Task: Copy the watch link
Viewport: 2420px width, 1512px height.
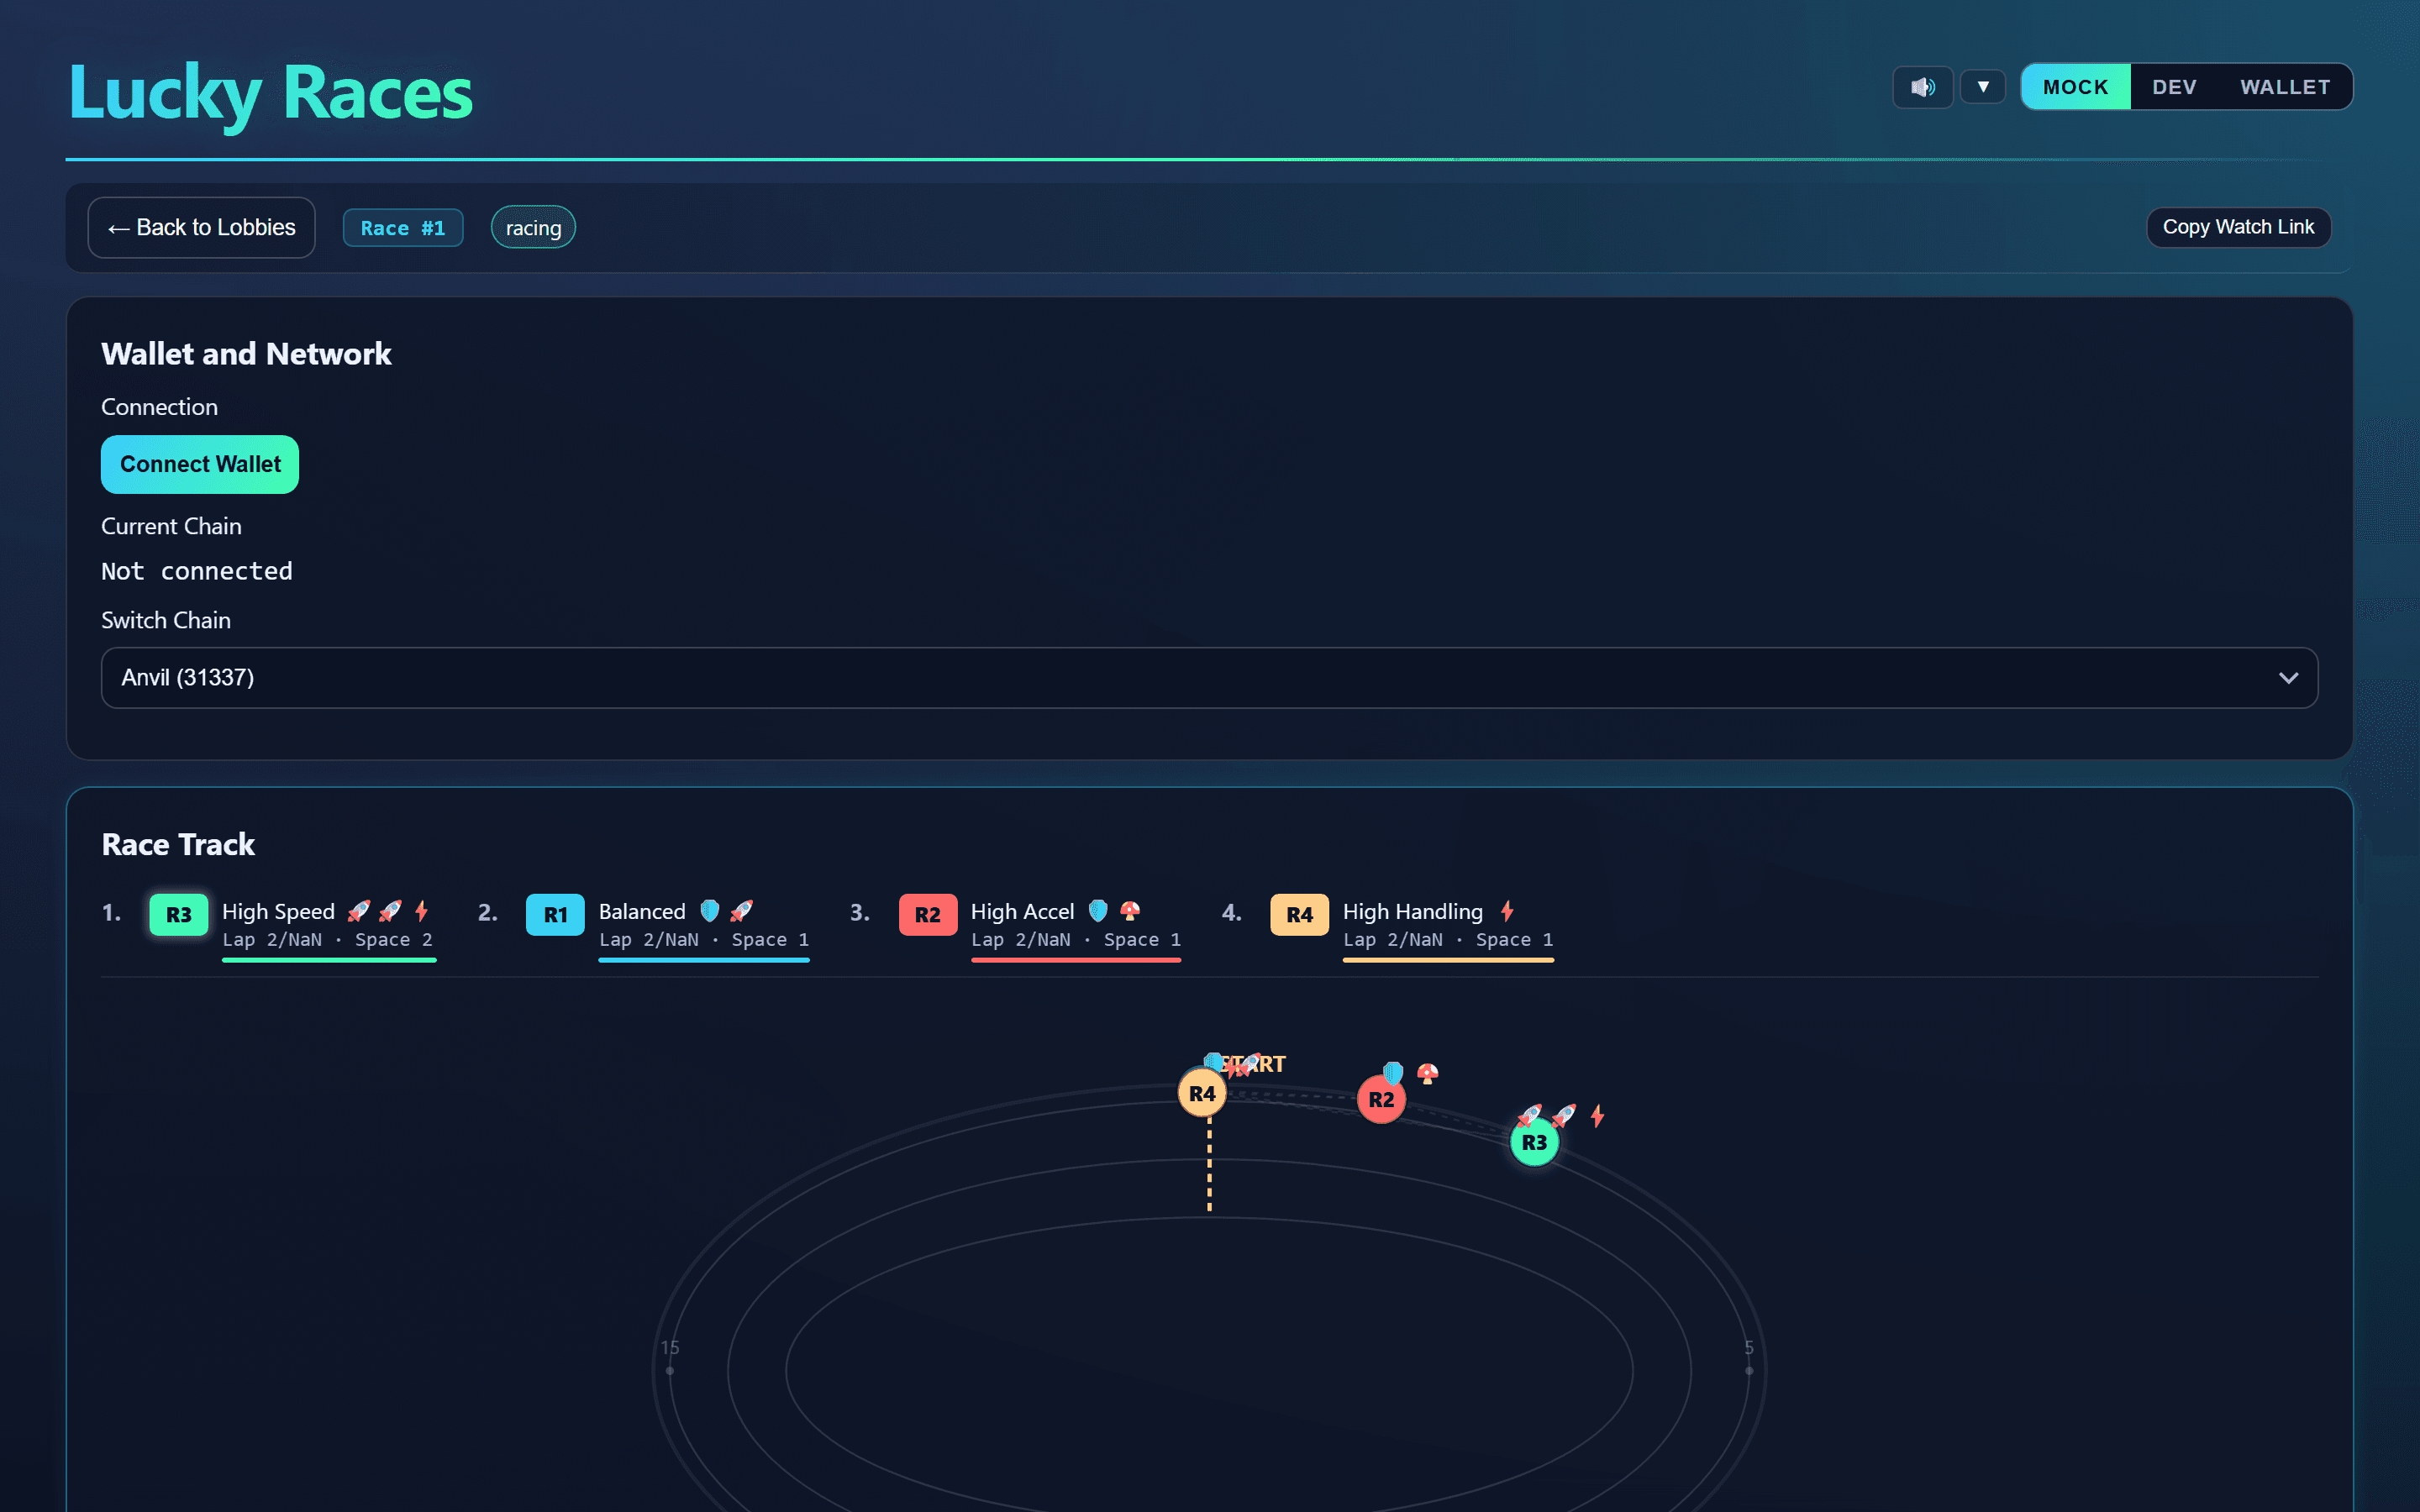Action: (2238, 228)
